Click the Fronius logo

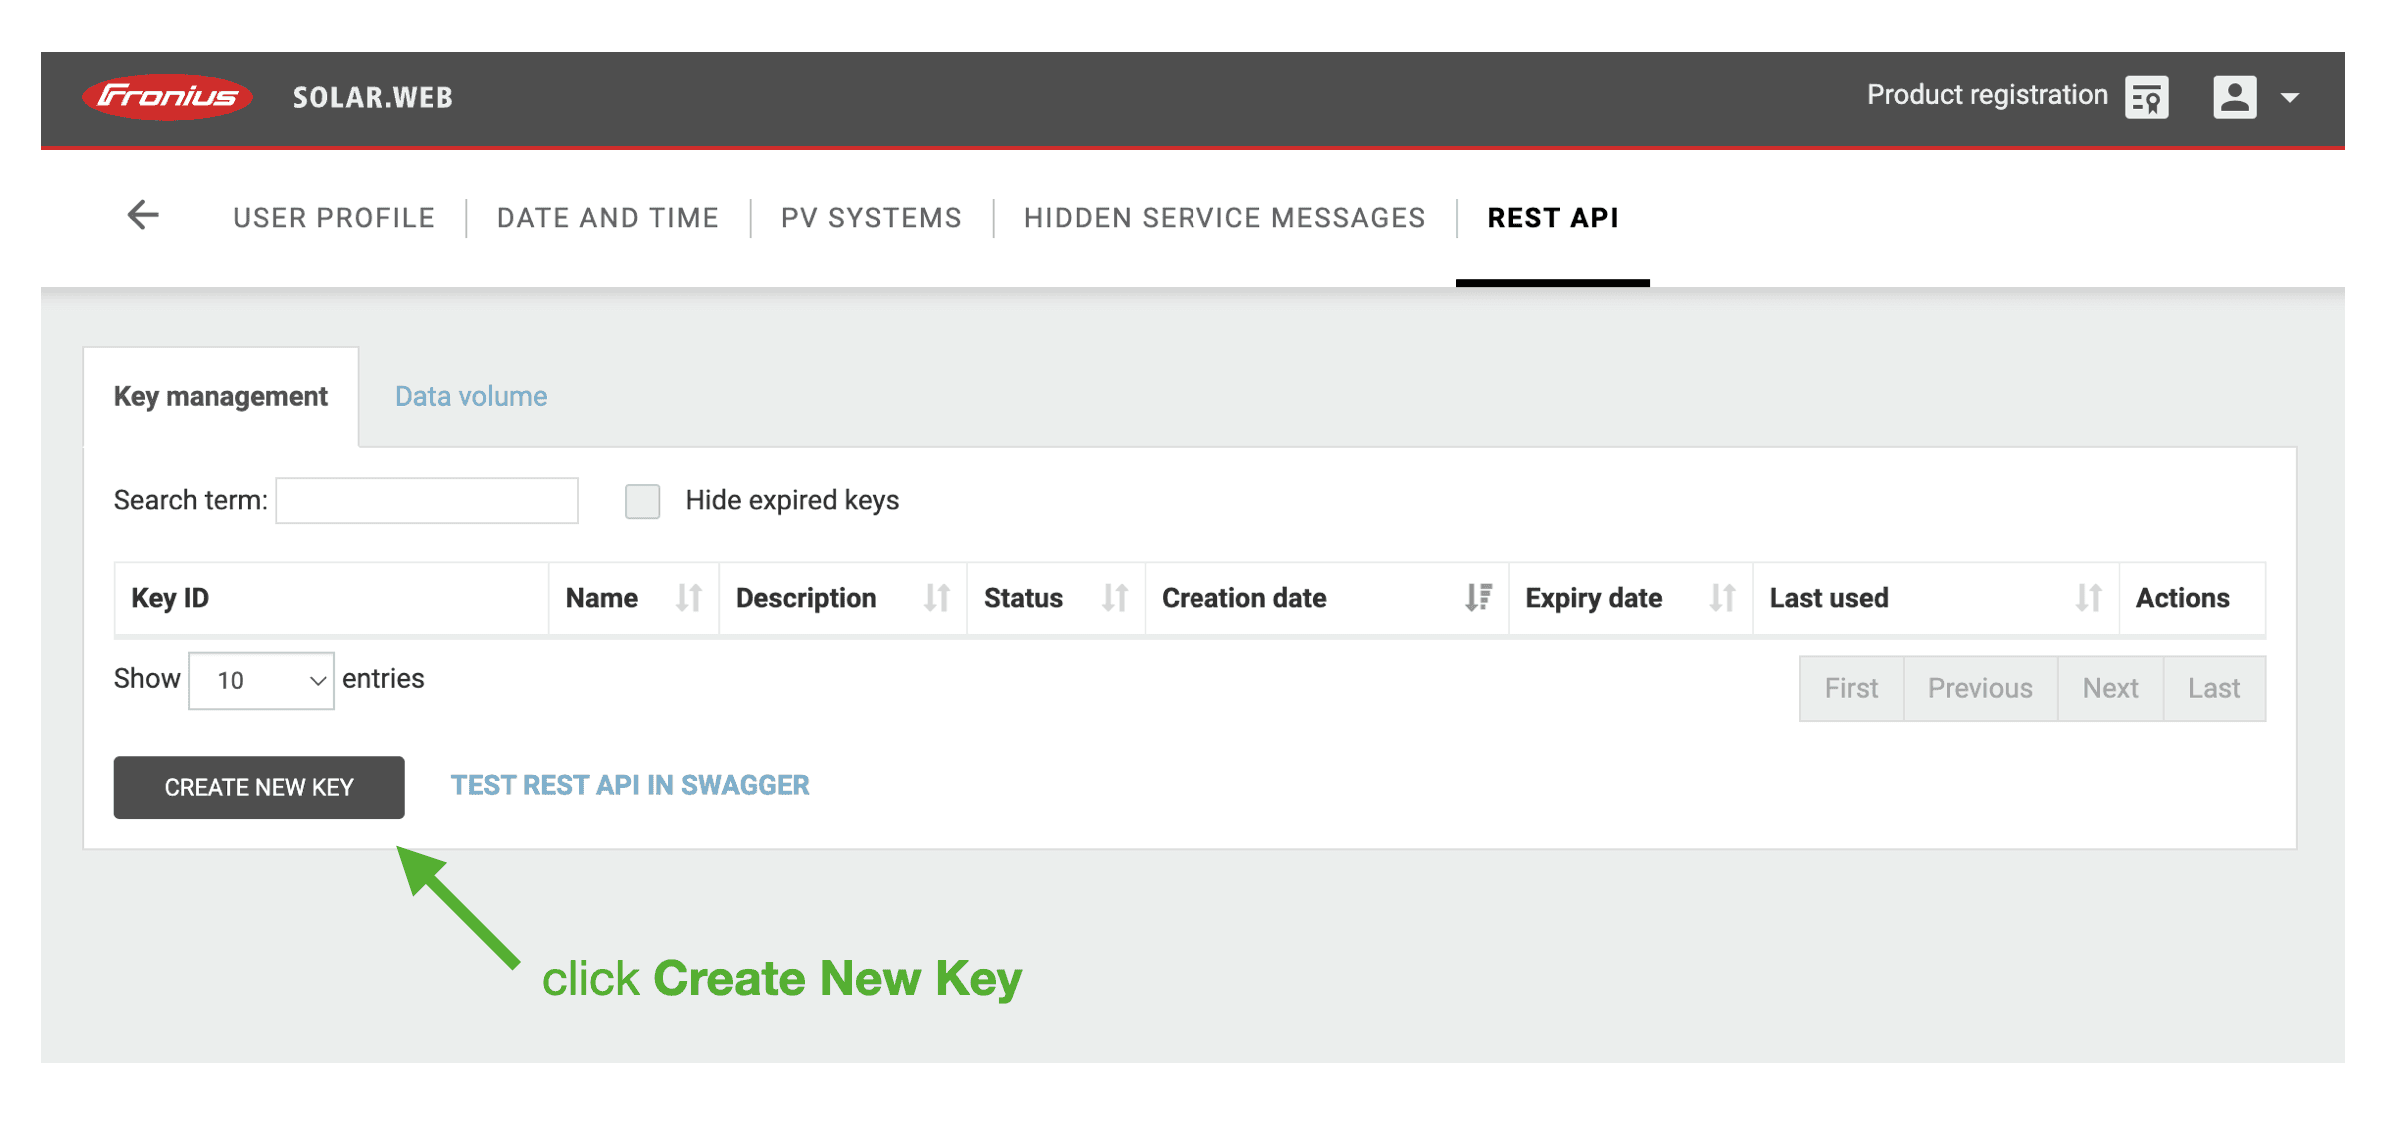(x=168, y=97)
